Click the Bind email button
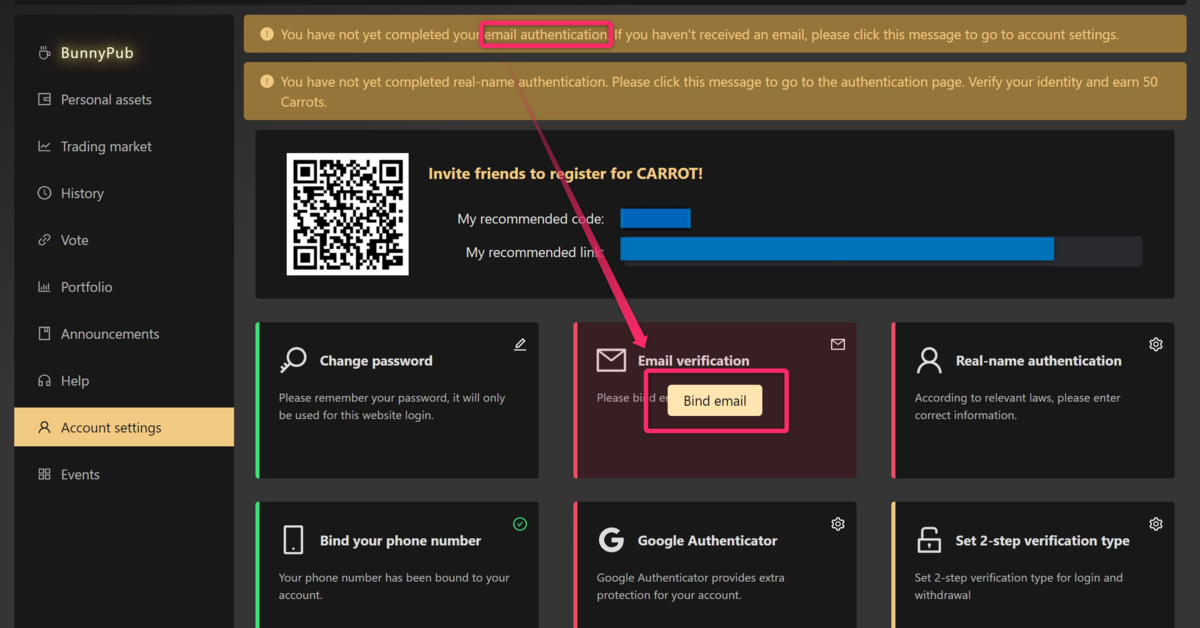The height and width of the screenshot is (628, 1200). point(715,401)
